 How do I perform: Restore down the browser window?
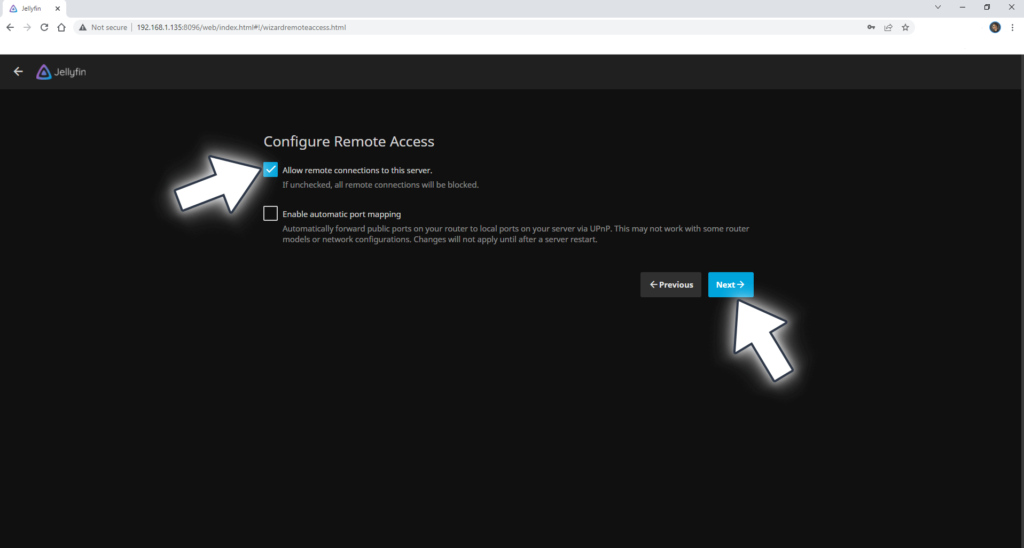987,7
